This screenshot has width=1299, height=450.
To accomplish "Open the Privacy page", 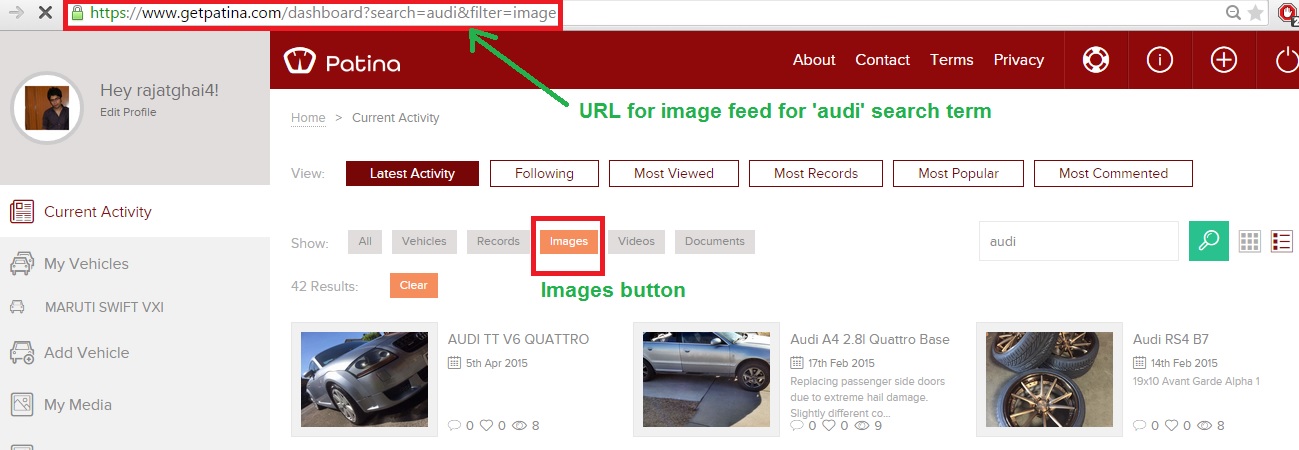I will [1019, 60].
